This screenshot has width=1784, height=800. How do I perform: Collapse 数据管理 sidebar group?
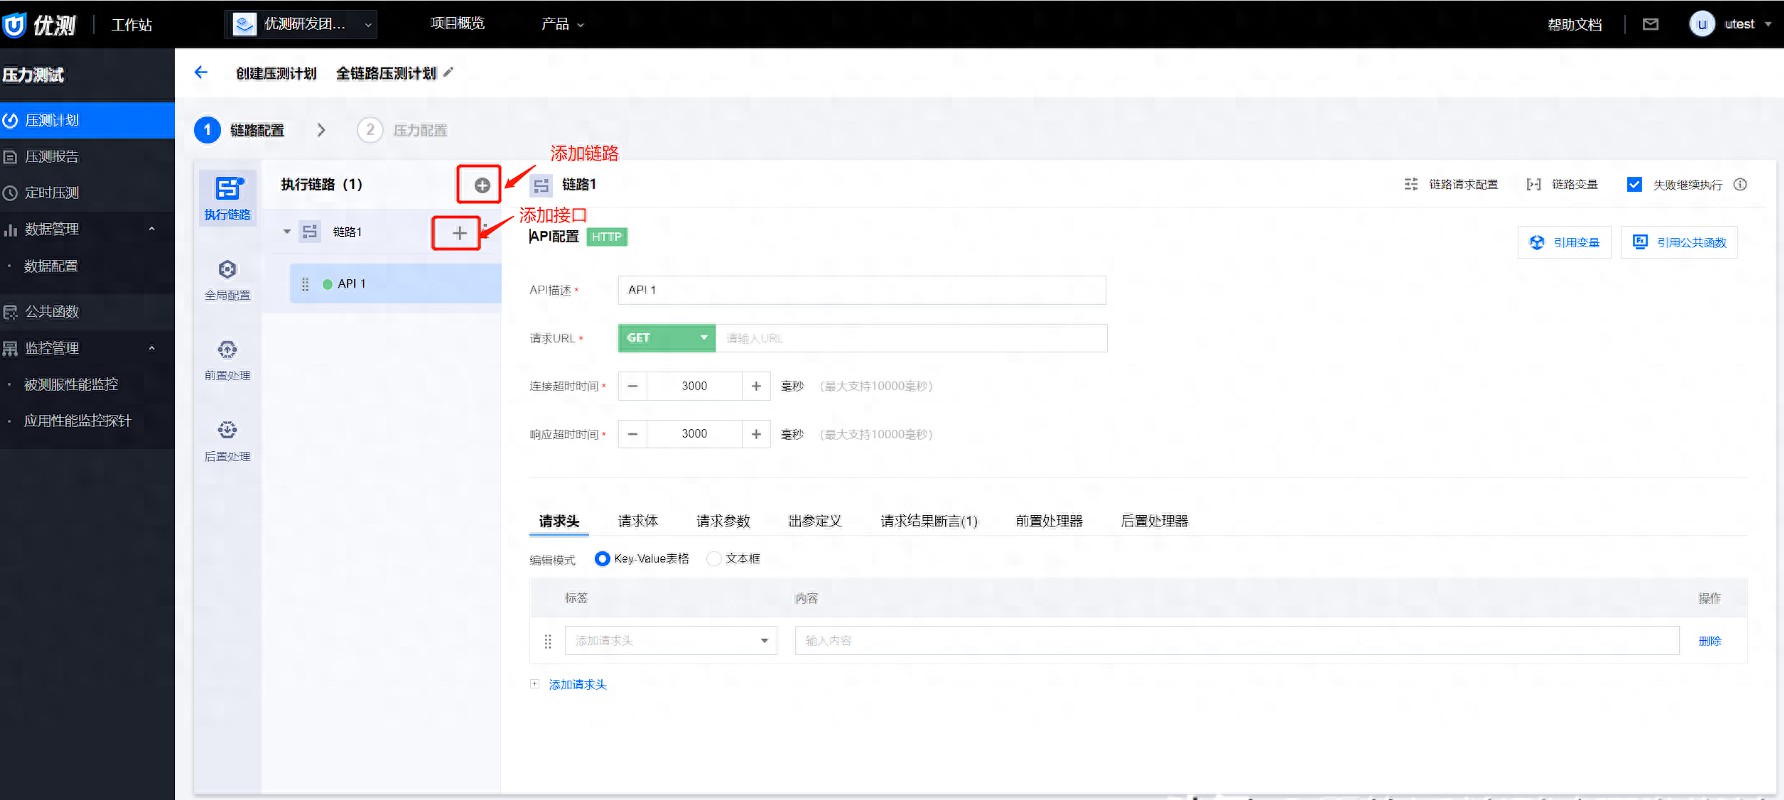pyautogui.click(x=152, y=229)
